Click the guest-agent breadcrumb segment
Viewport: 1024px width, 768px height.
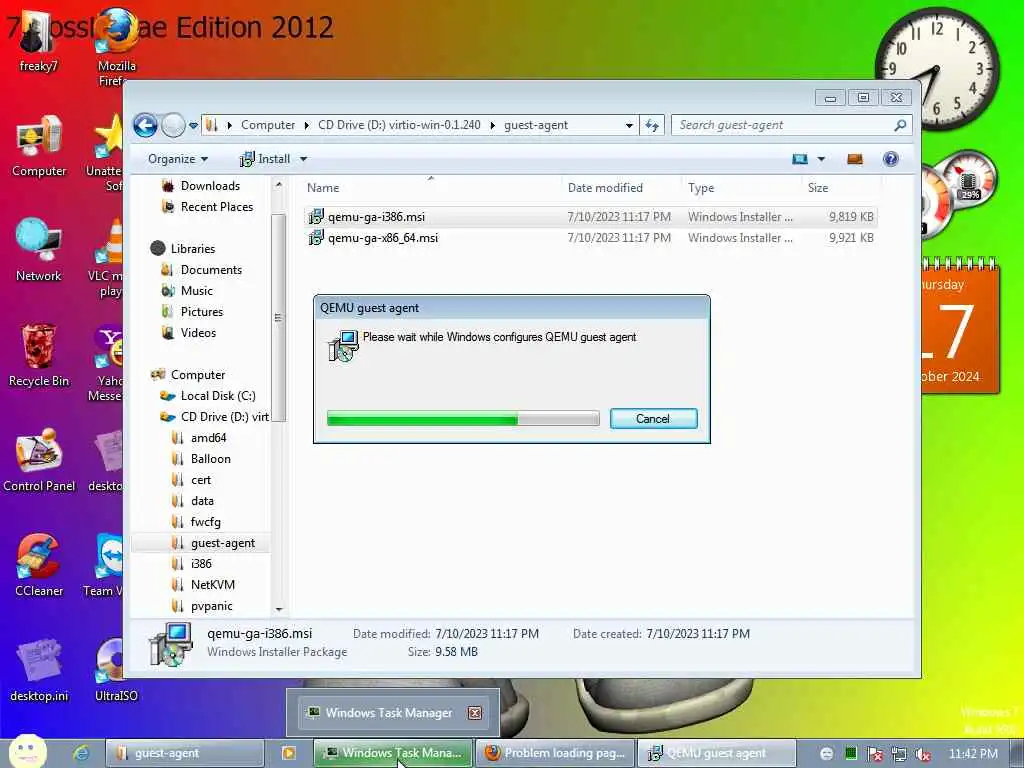[536, 125]
